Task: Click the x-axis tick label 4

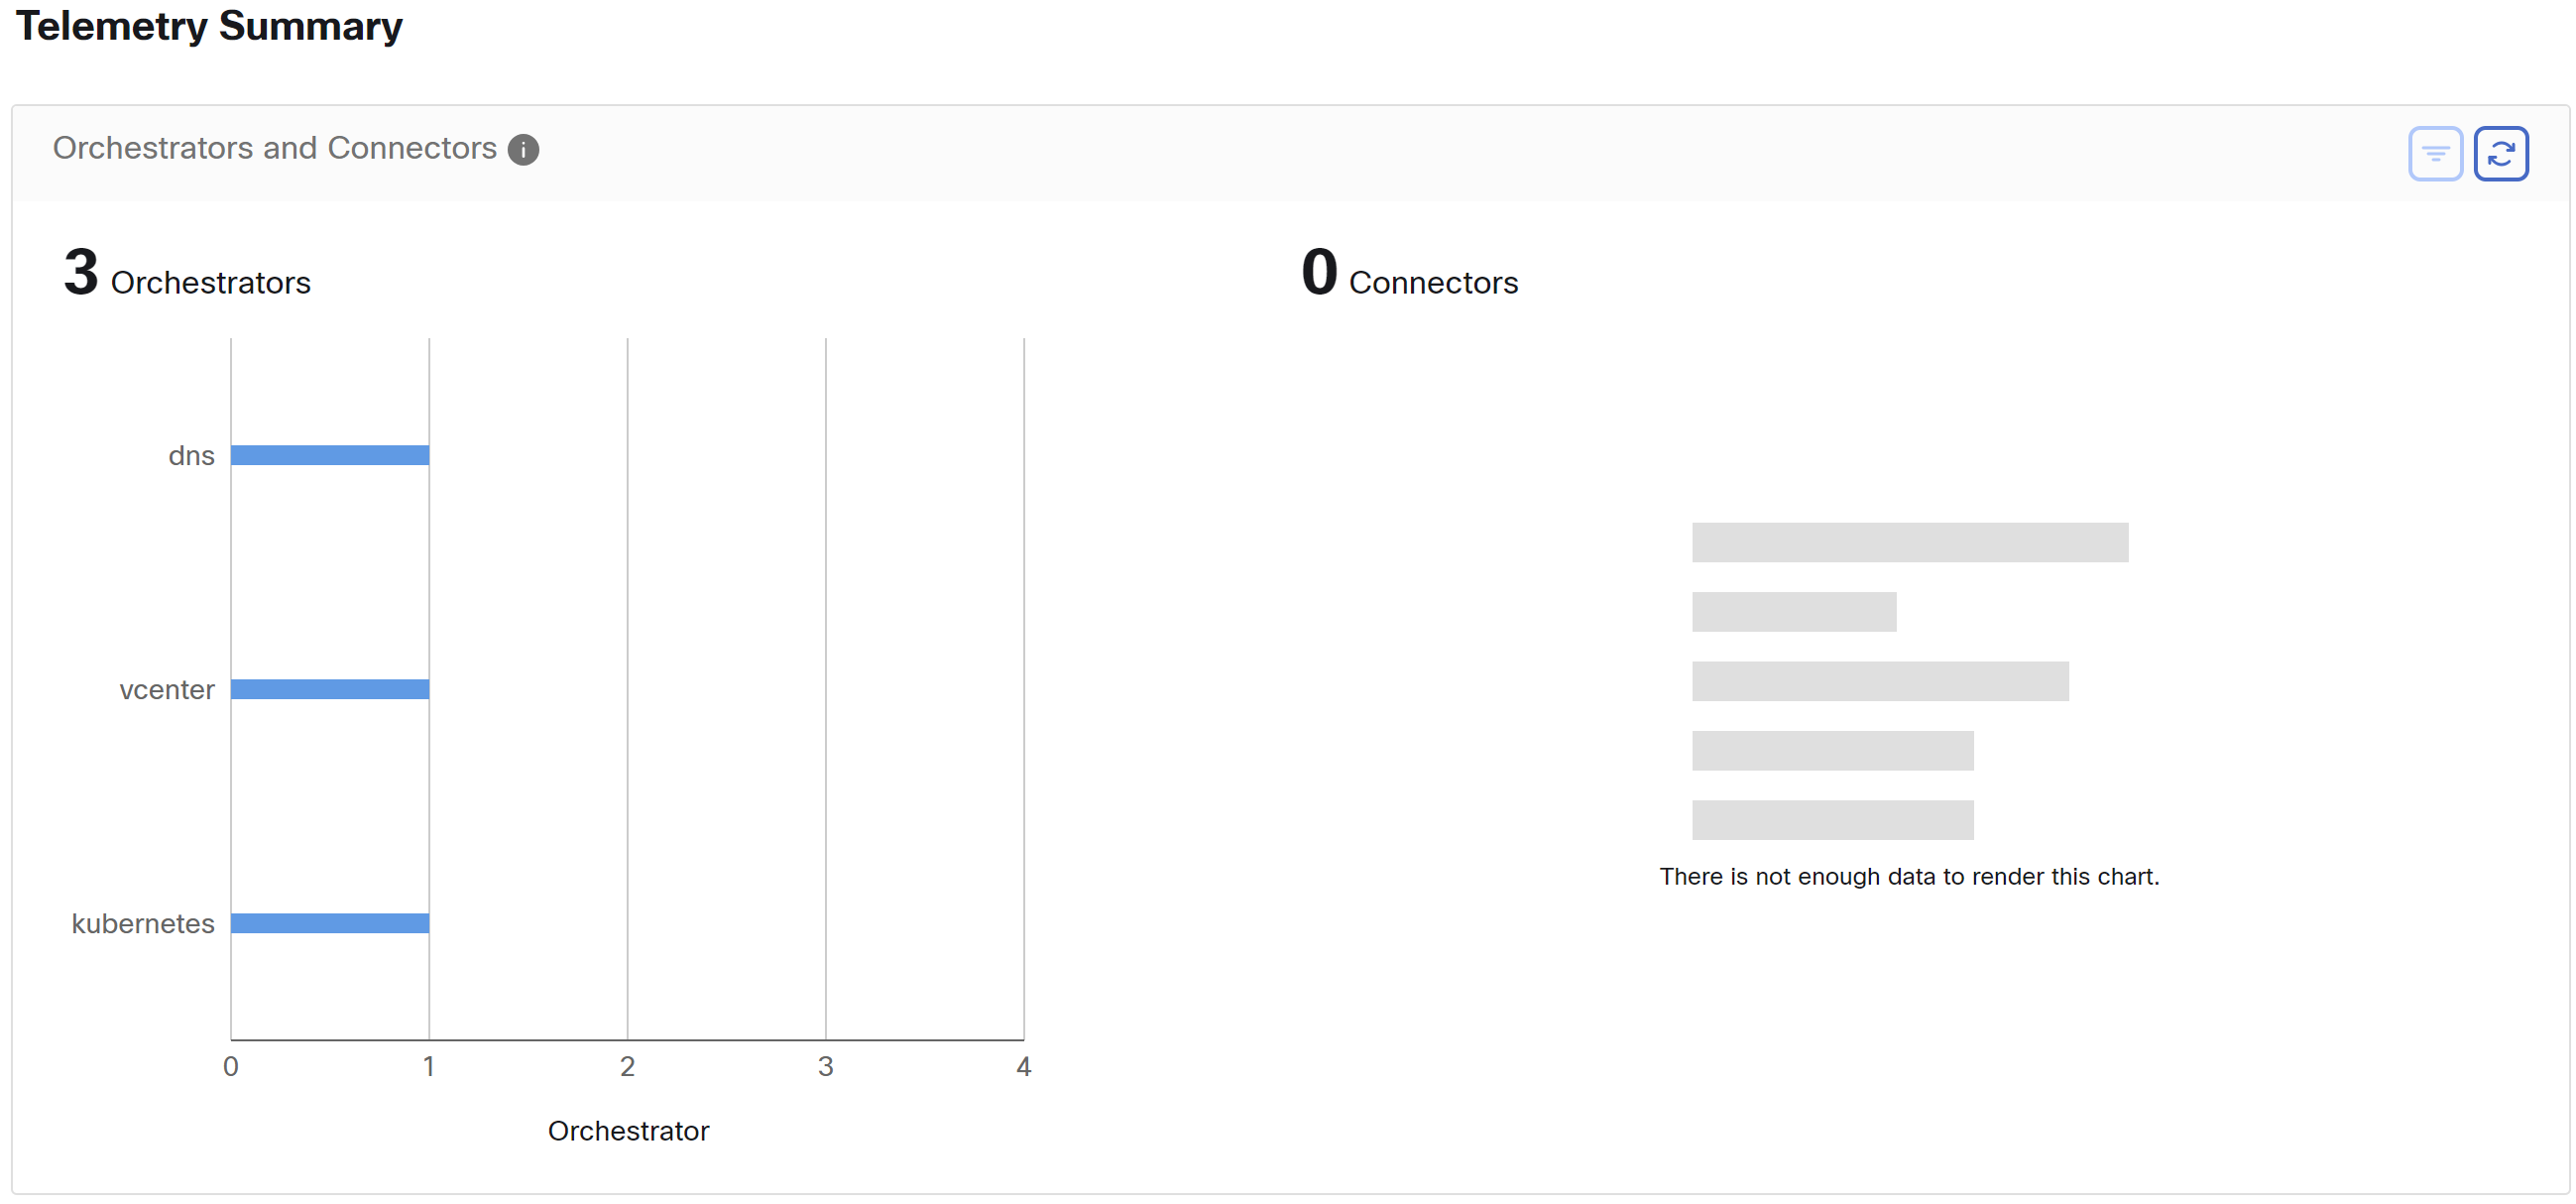Action: [1023, 1067]
